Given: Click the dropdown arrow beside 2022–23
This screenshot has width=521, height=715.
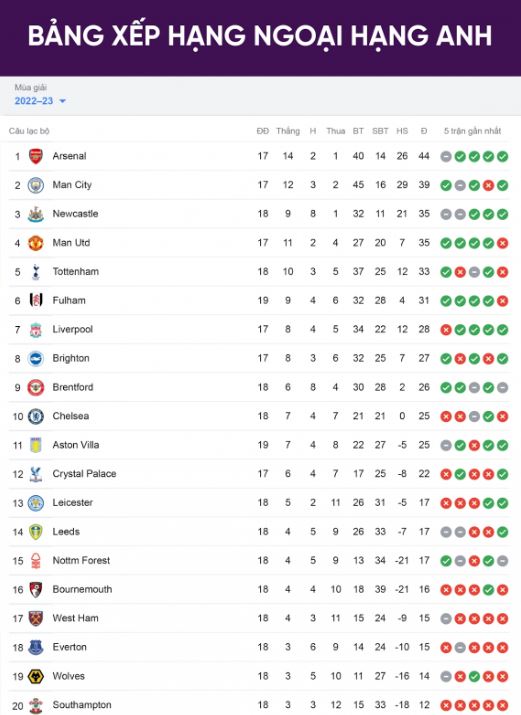Looking at the screenshot, I should tap(62, 101).
